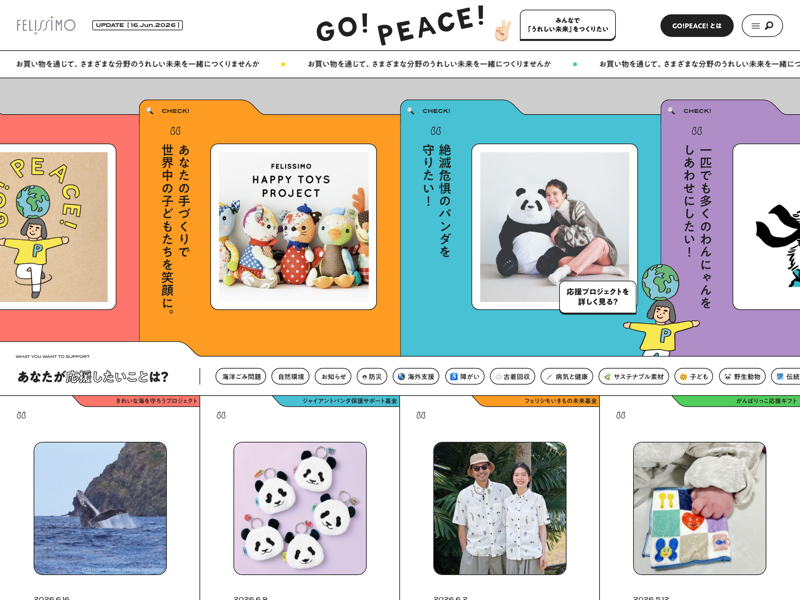Click 一匹でも多くのわんにゃんをしあわせにしたい text
The width and height of the screenshot is (800, 600).
tap(697, 228)
